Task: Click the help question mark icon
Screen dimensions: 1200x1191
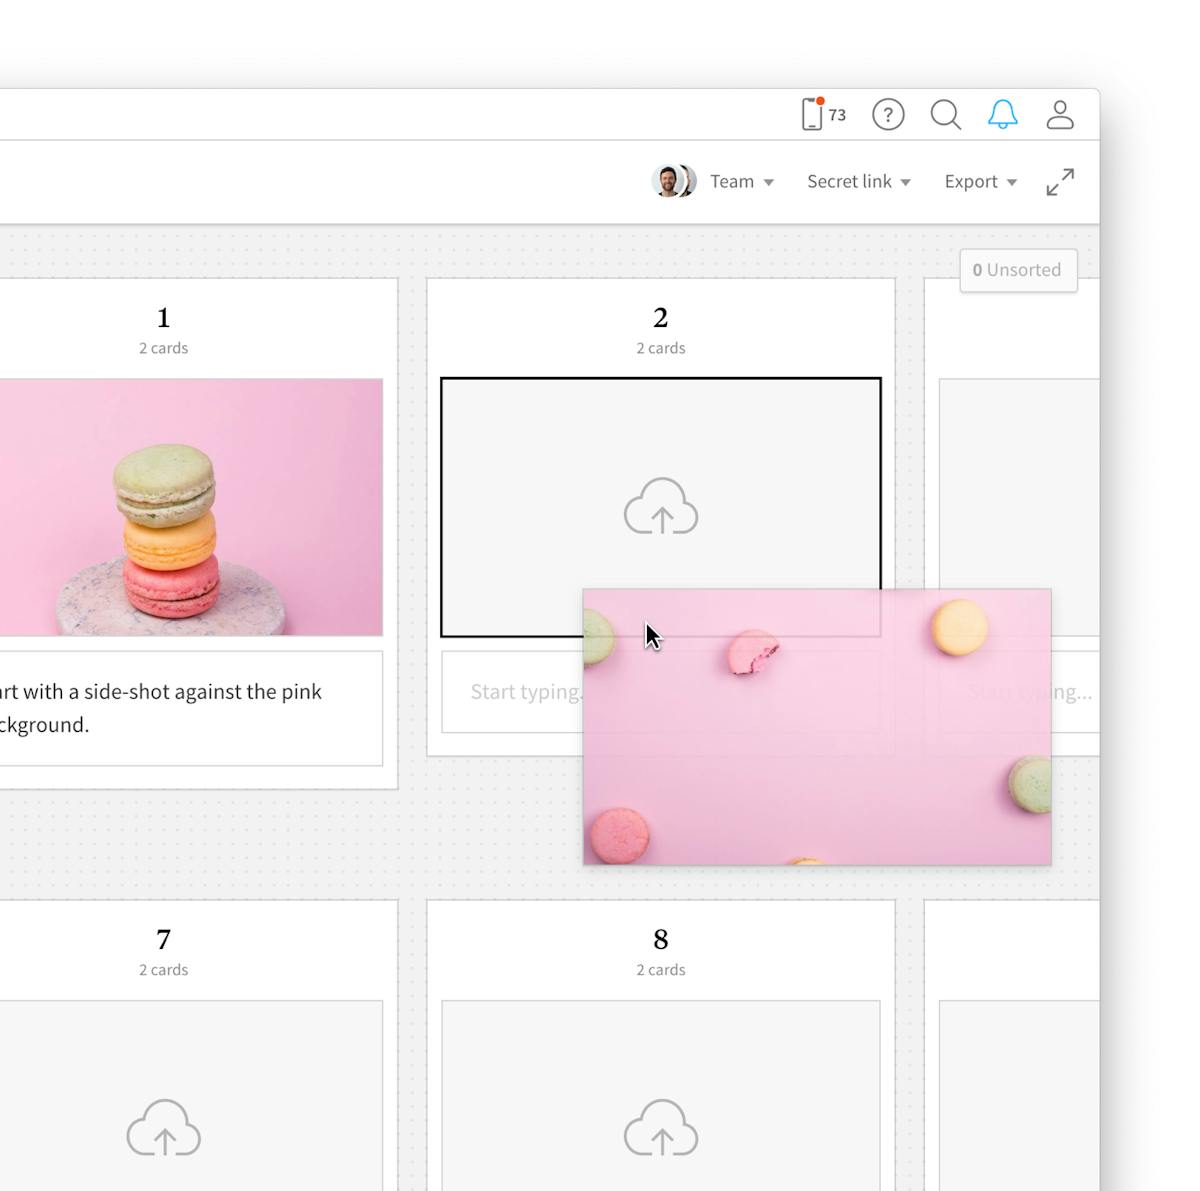Action: pyautogui.click(x=887, y=114)
